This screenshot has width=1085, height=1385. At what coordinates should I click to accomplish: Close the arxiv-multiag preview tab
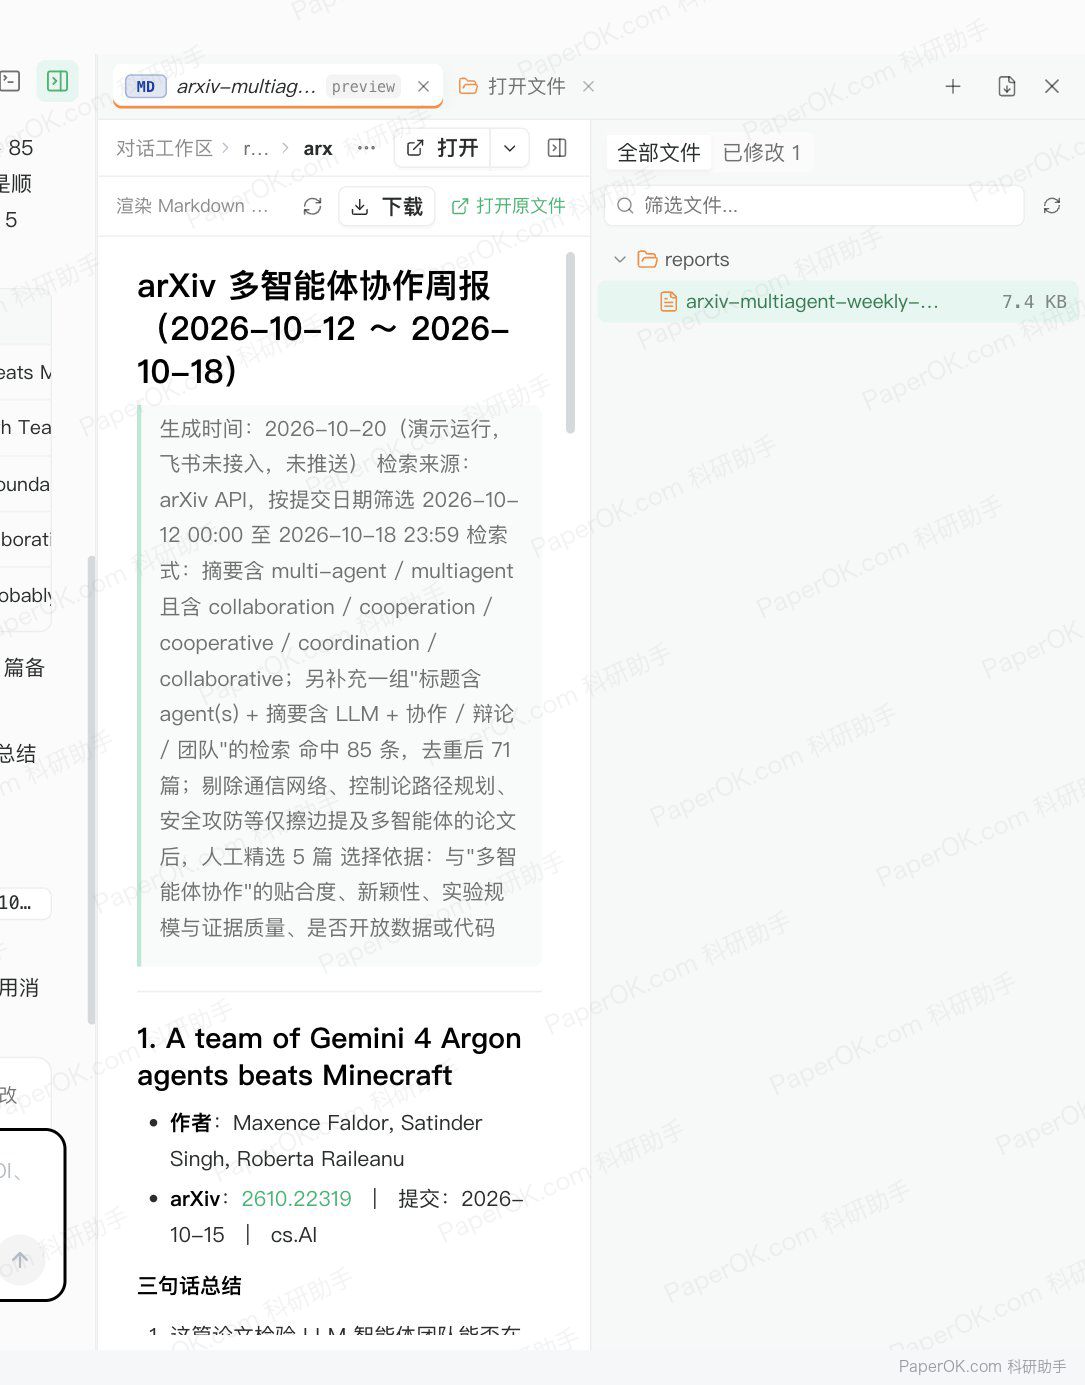pyautogui.click(x=423, y=87)
